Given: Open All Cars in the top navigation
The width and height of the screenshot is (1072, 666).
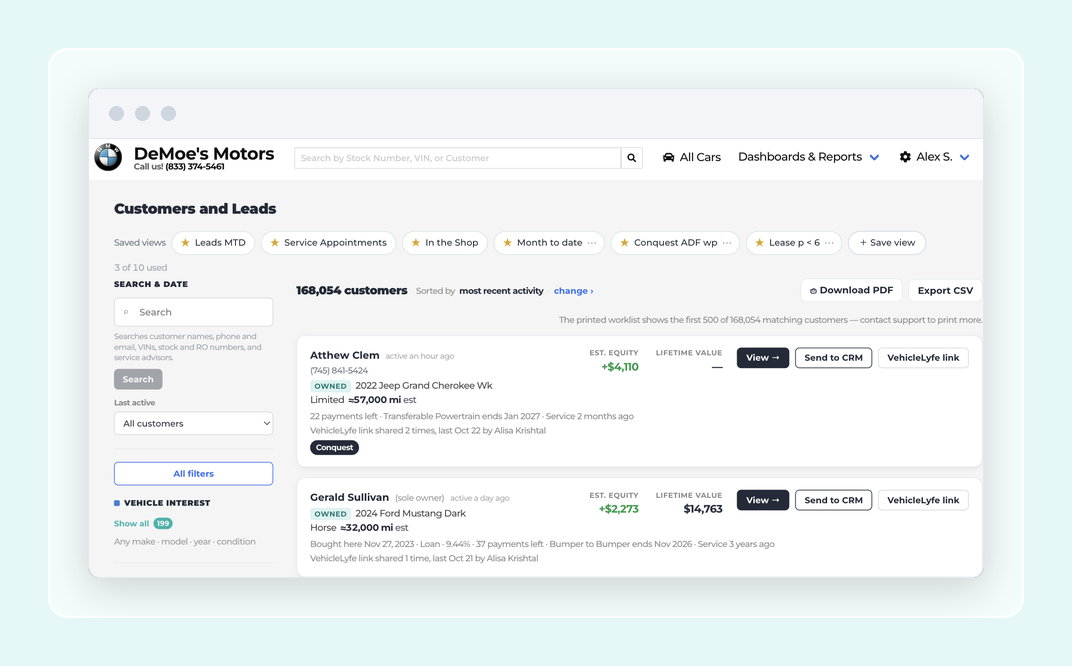Looking at the screenshot, I should coord(692,157).
